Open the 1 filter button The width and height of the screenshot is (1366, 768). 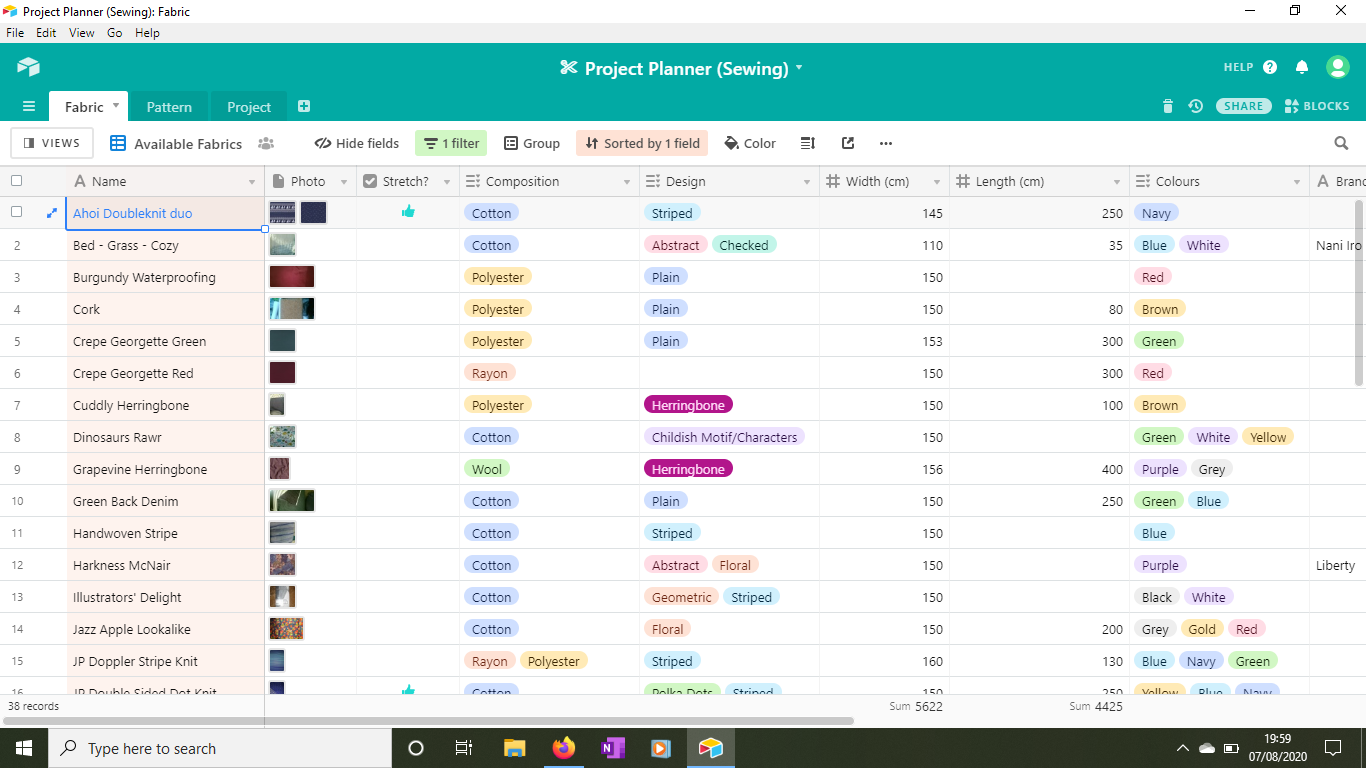[451, 143]
